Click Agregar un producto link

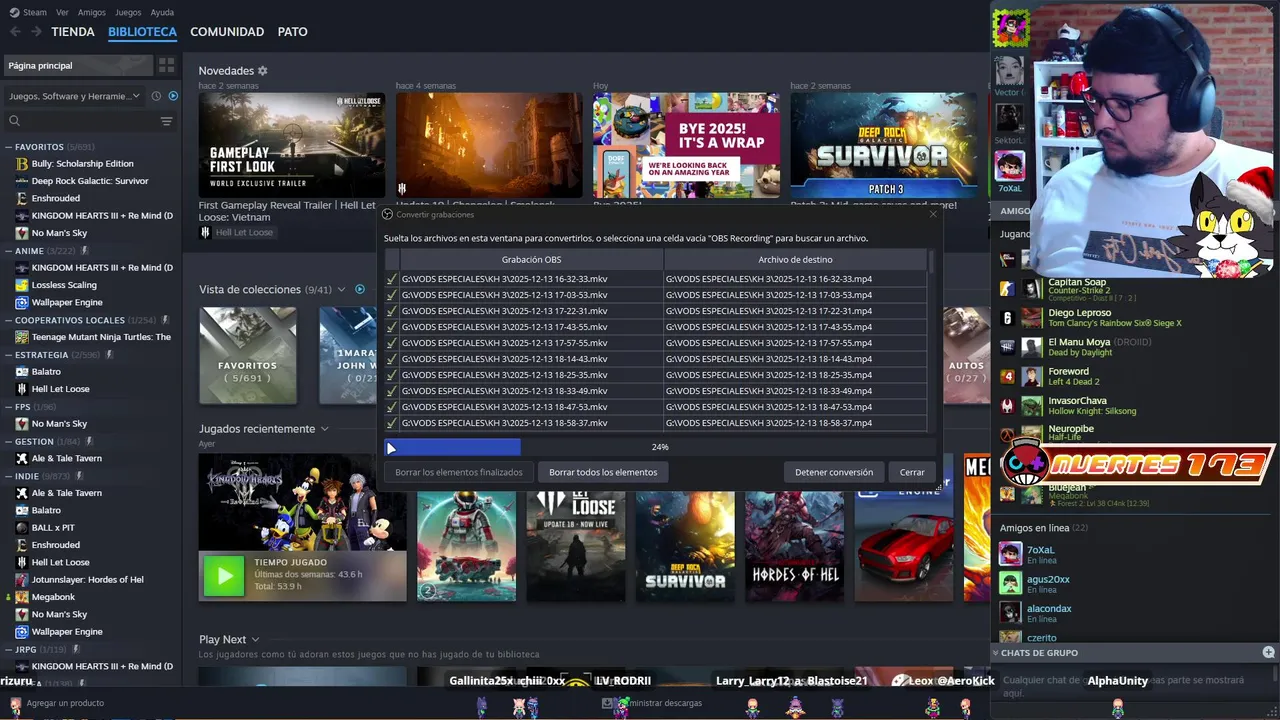point(65,703)
